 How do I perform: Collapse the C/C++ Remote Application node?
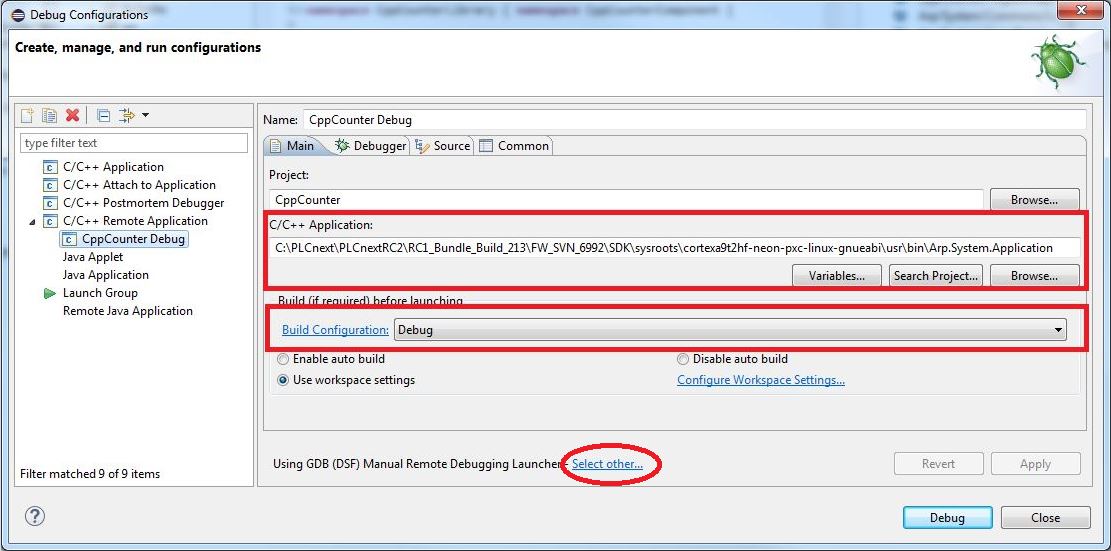pos(32,222)
